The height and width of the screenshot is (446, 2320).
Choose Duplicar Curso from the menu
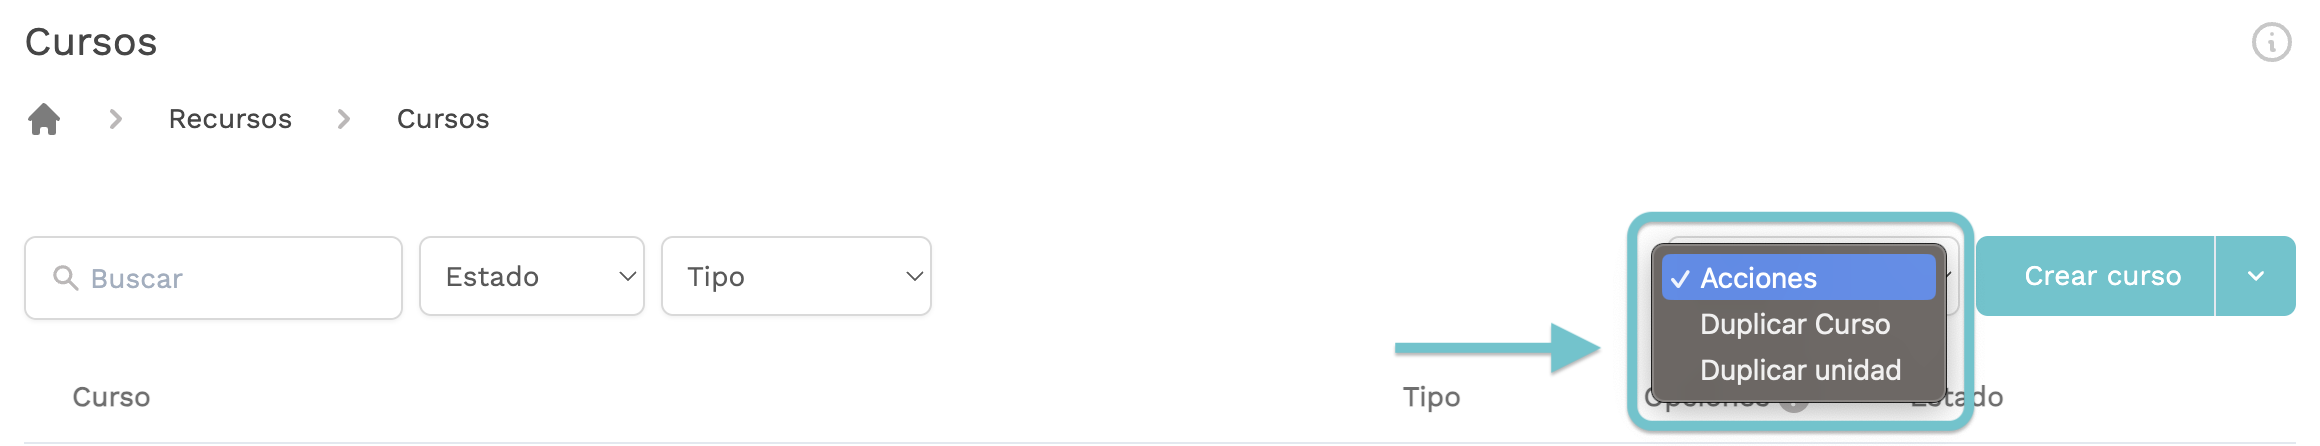[x=1798, y=324]
